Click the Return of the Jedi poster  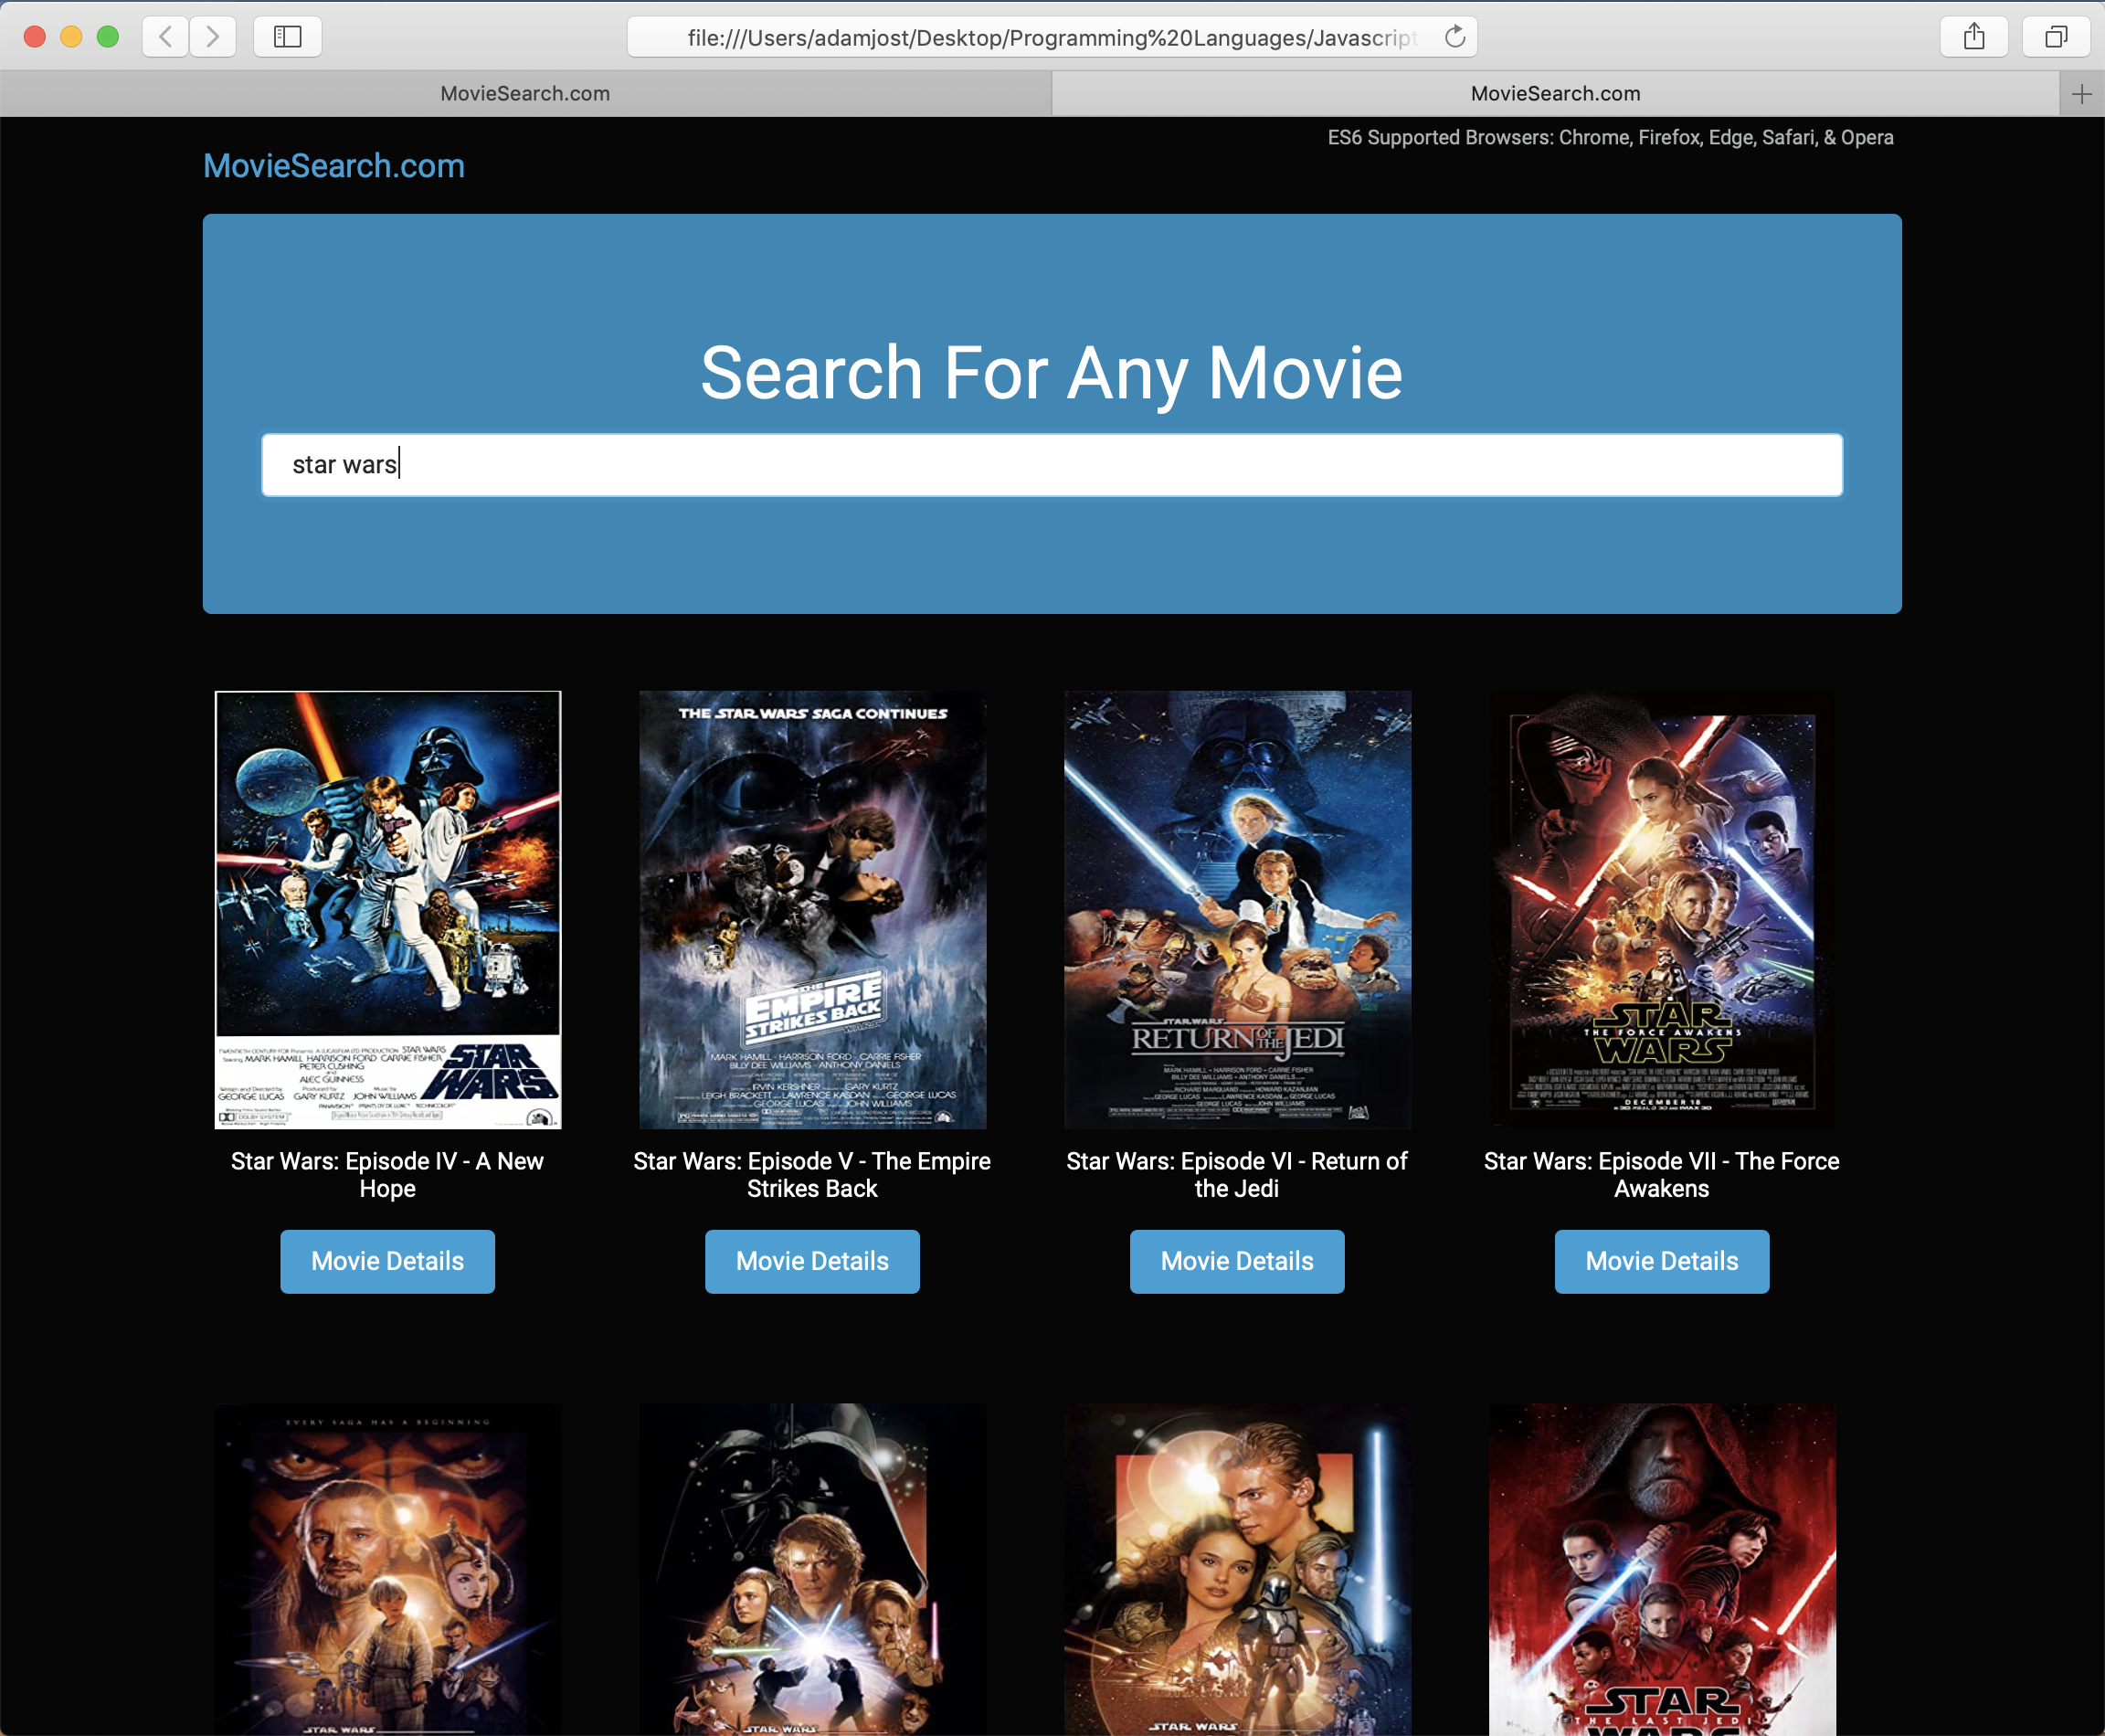click(1238, 910)
